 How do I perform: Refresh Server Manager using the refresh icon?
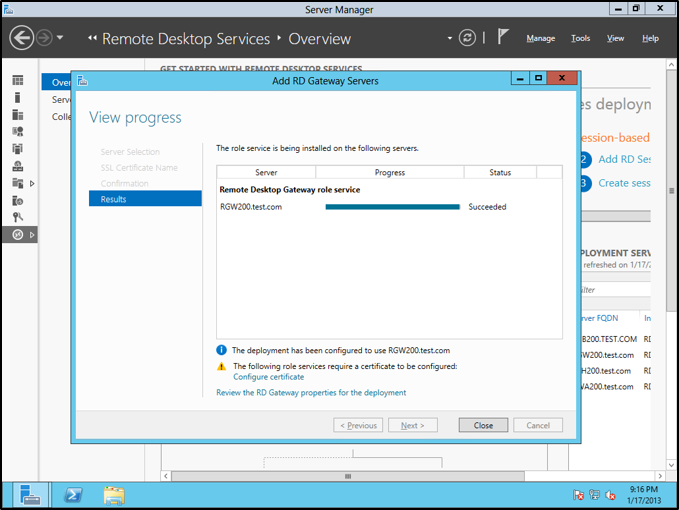(x=467, y=38)
